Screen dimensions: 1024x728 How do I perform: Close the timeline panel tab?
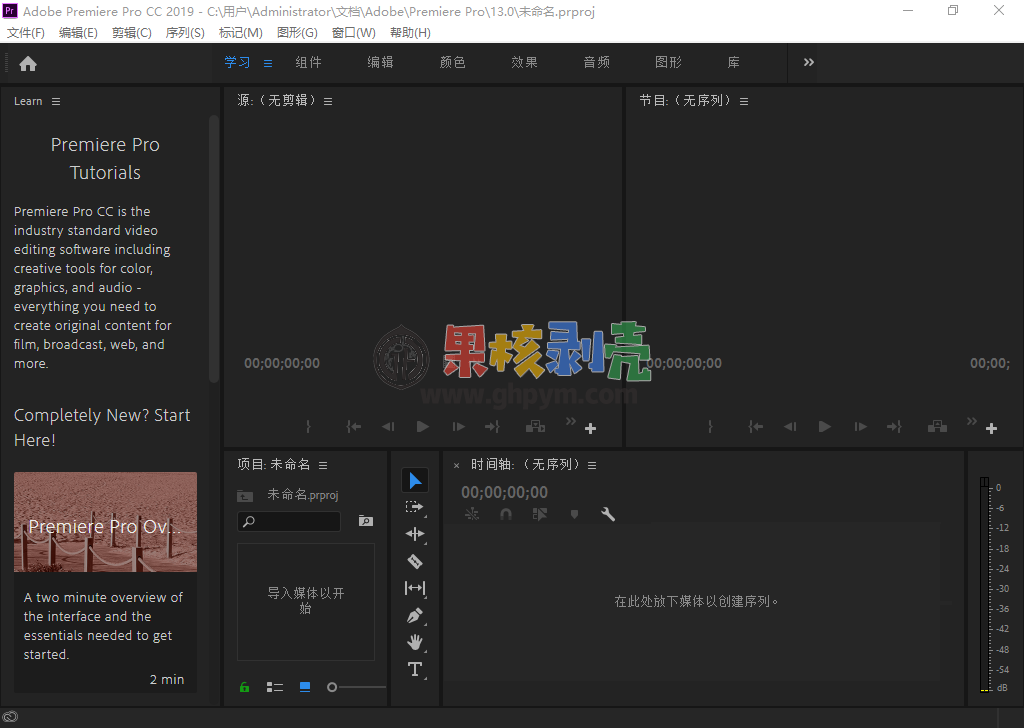pyautogui.click(x=456, y=466)
